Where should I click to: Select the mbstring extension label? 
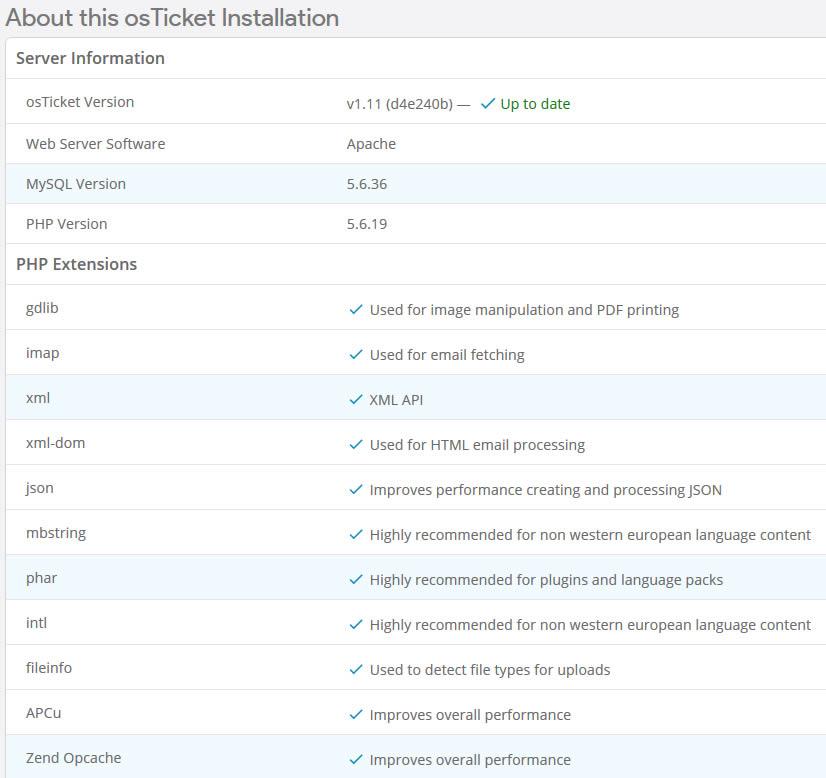coord(56,533)
